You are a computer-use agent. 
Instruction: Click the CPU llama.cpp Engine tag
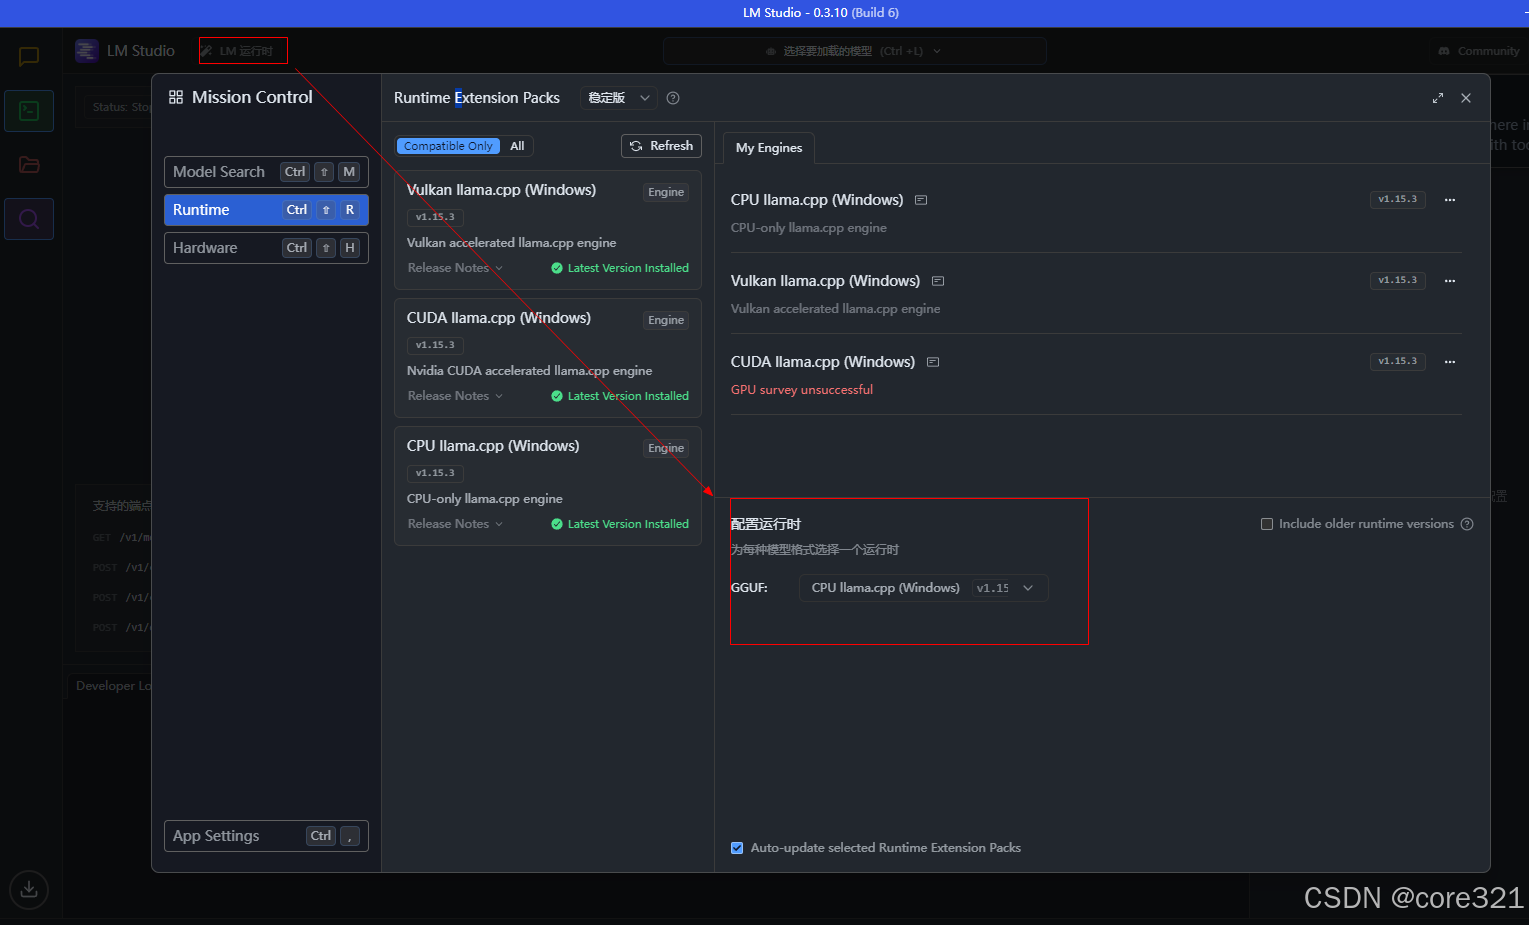click(666, 448)
